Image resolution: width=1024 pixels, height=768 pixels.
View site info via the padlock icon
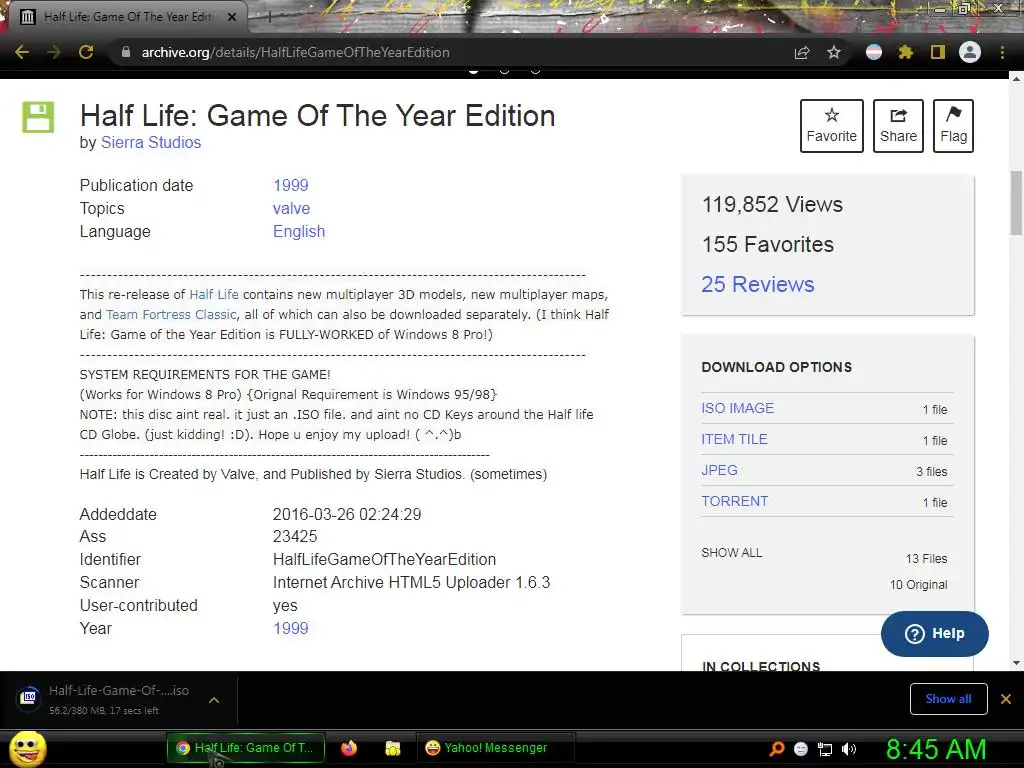coord(126,52)
